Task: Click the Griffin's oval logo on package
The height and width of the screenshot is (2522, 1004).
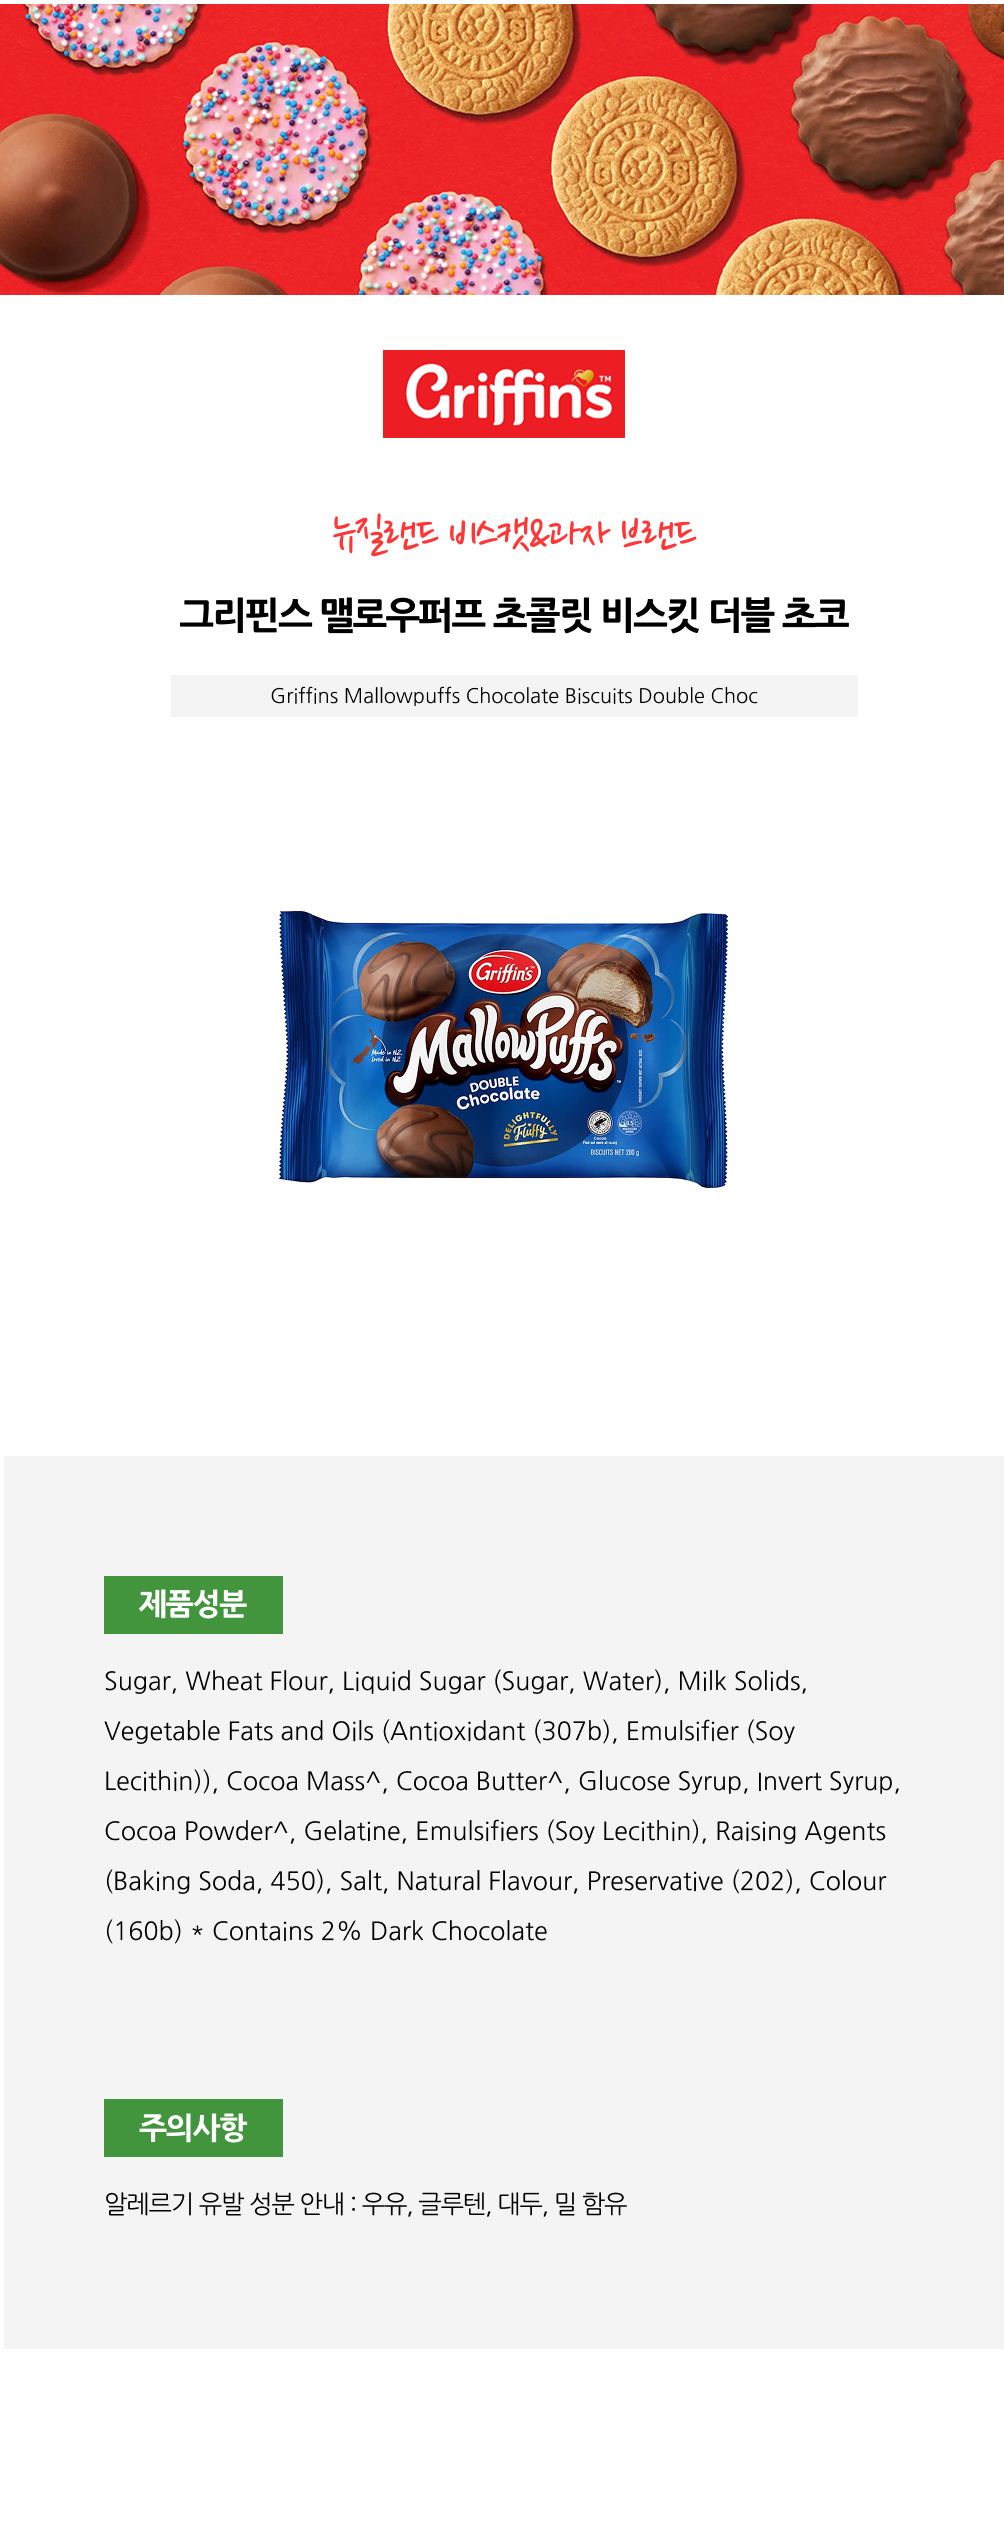Action: click(x=505, y=972)
